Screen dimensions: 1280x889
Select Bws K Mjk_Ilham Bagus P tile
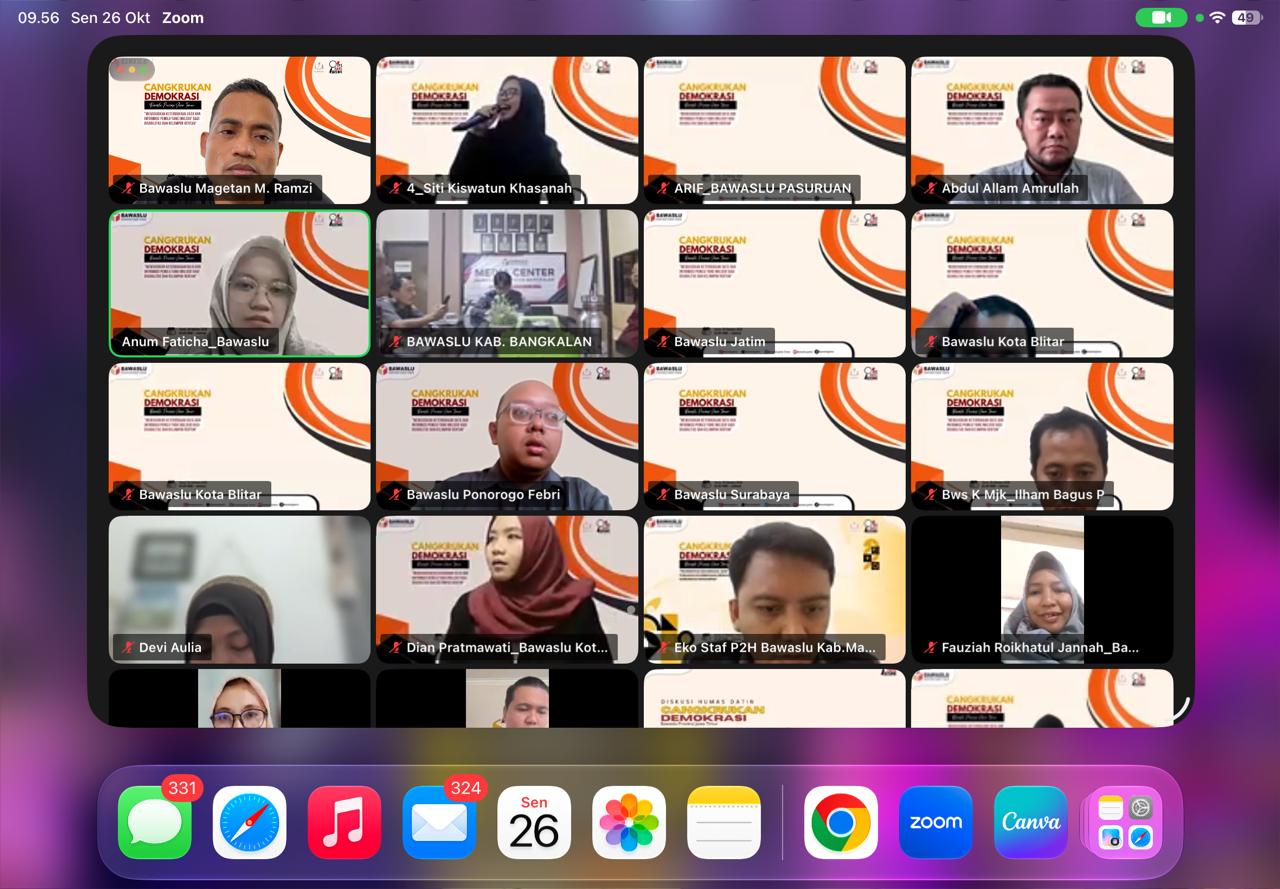click(1042, 436)
